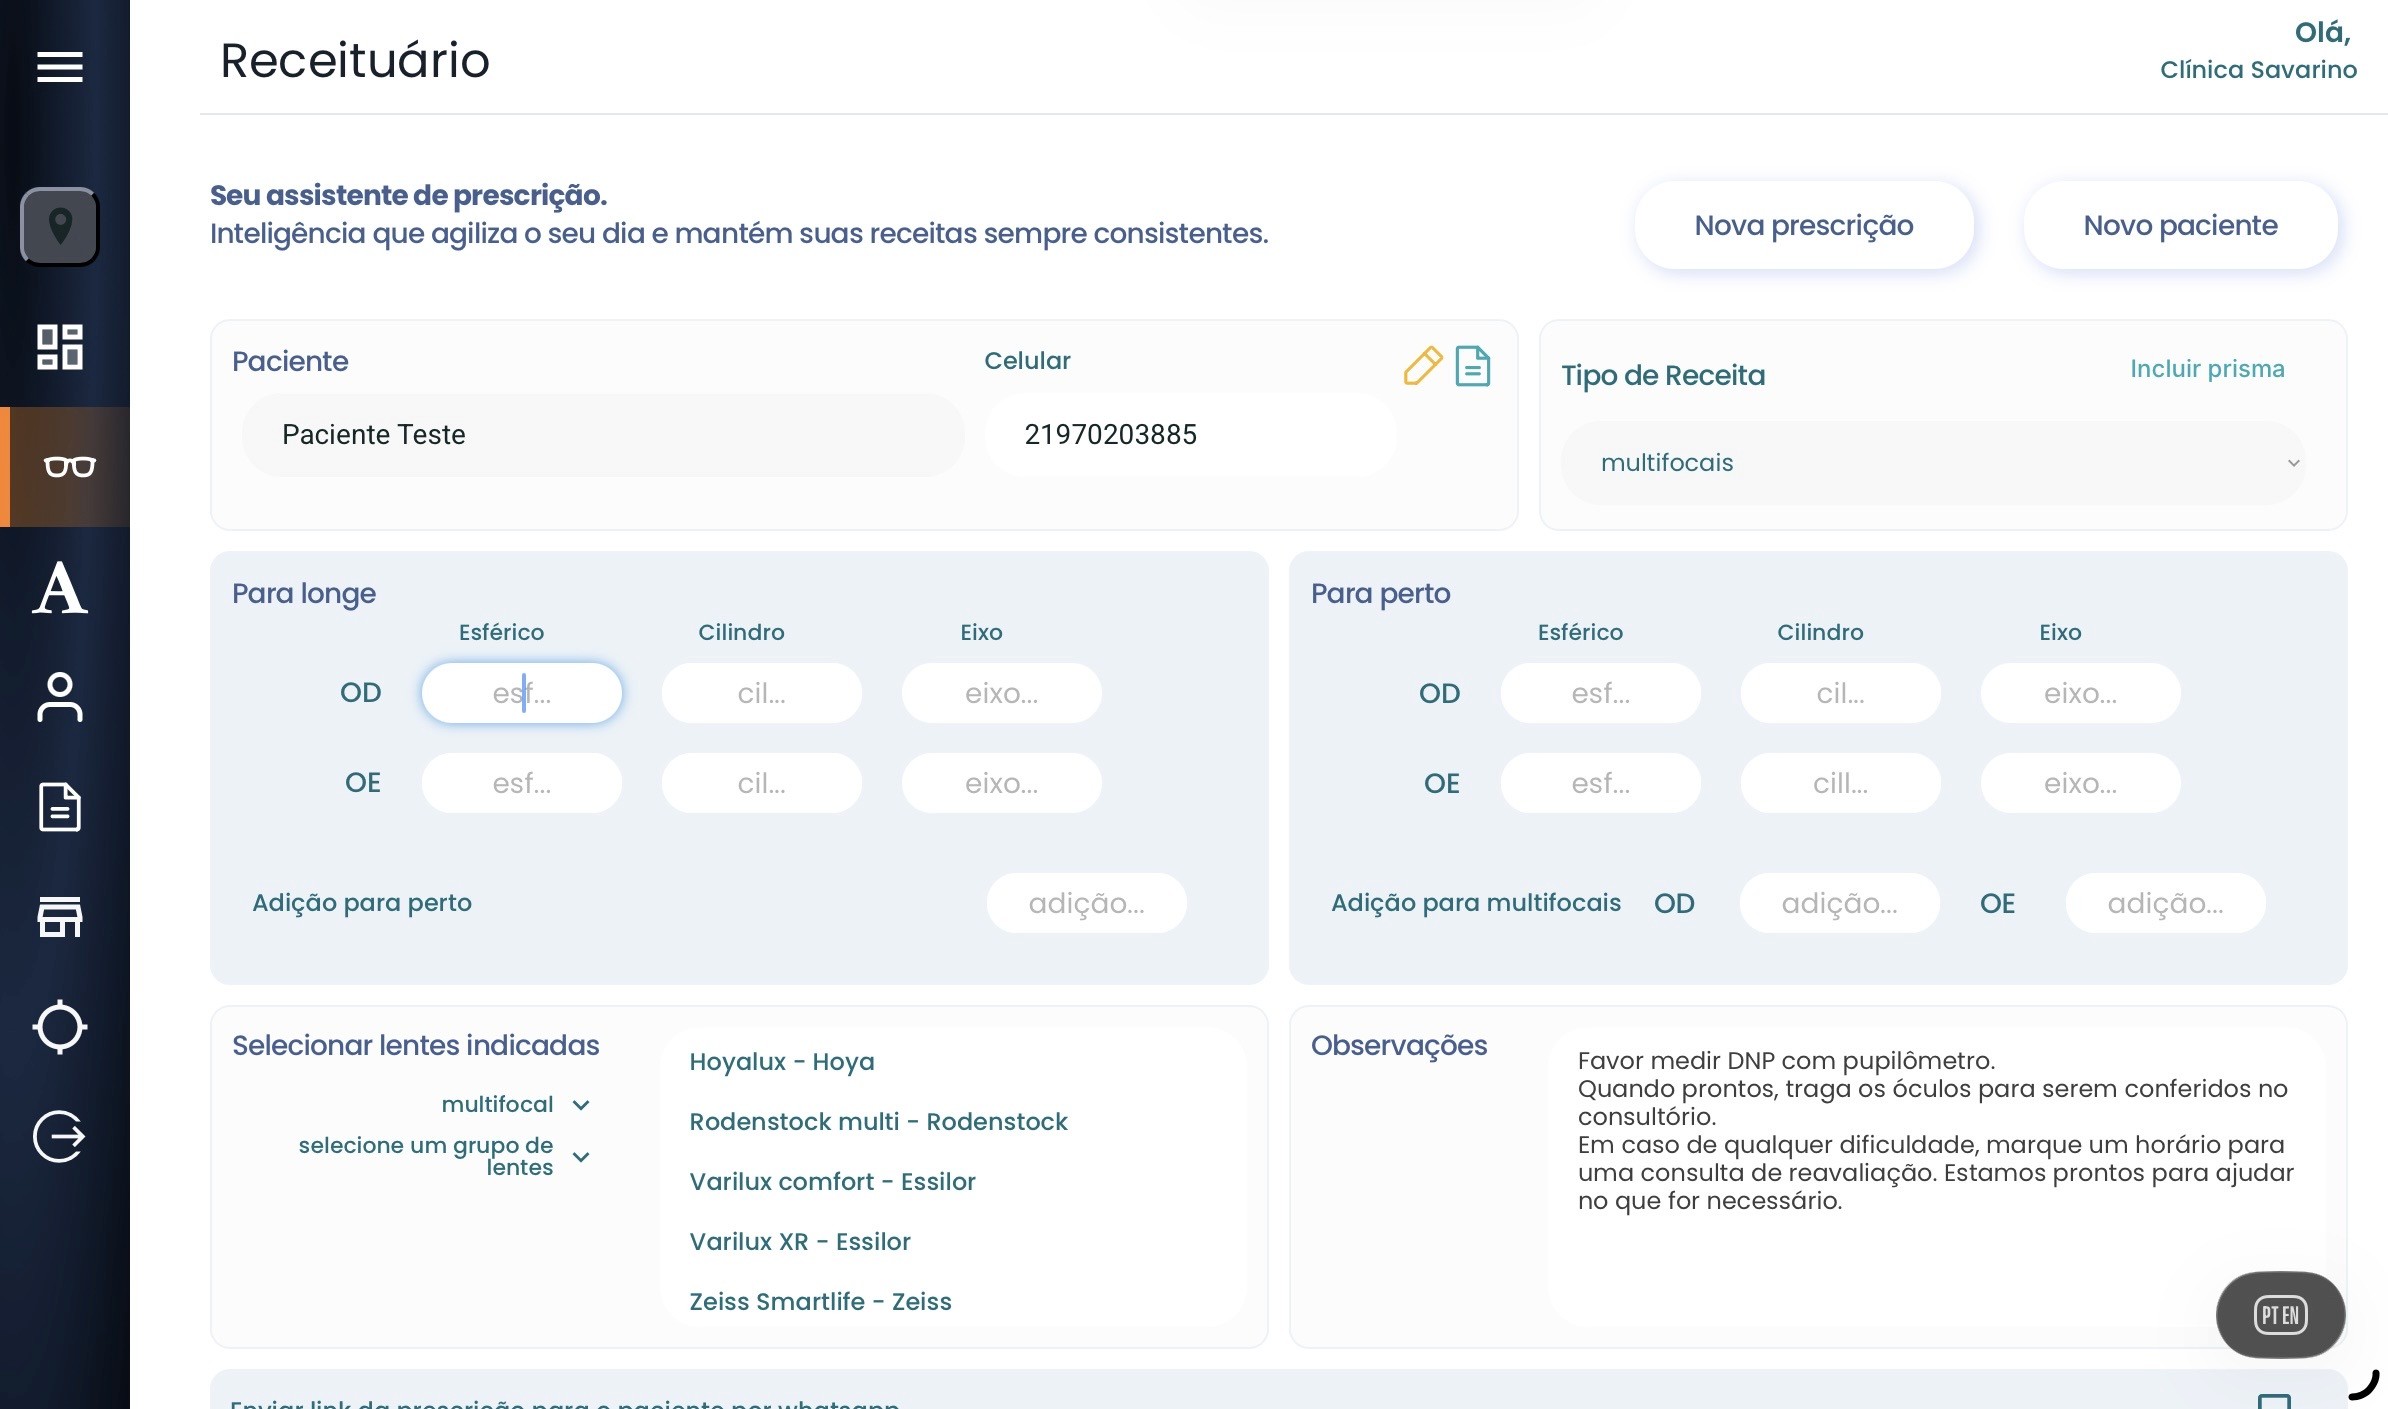Select Varilux comfort - Essilor lens

click(832, 1181)
